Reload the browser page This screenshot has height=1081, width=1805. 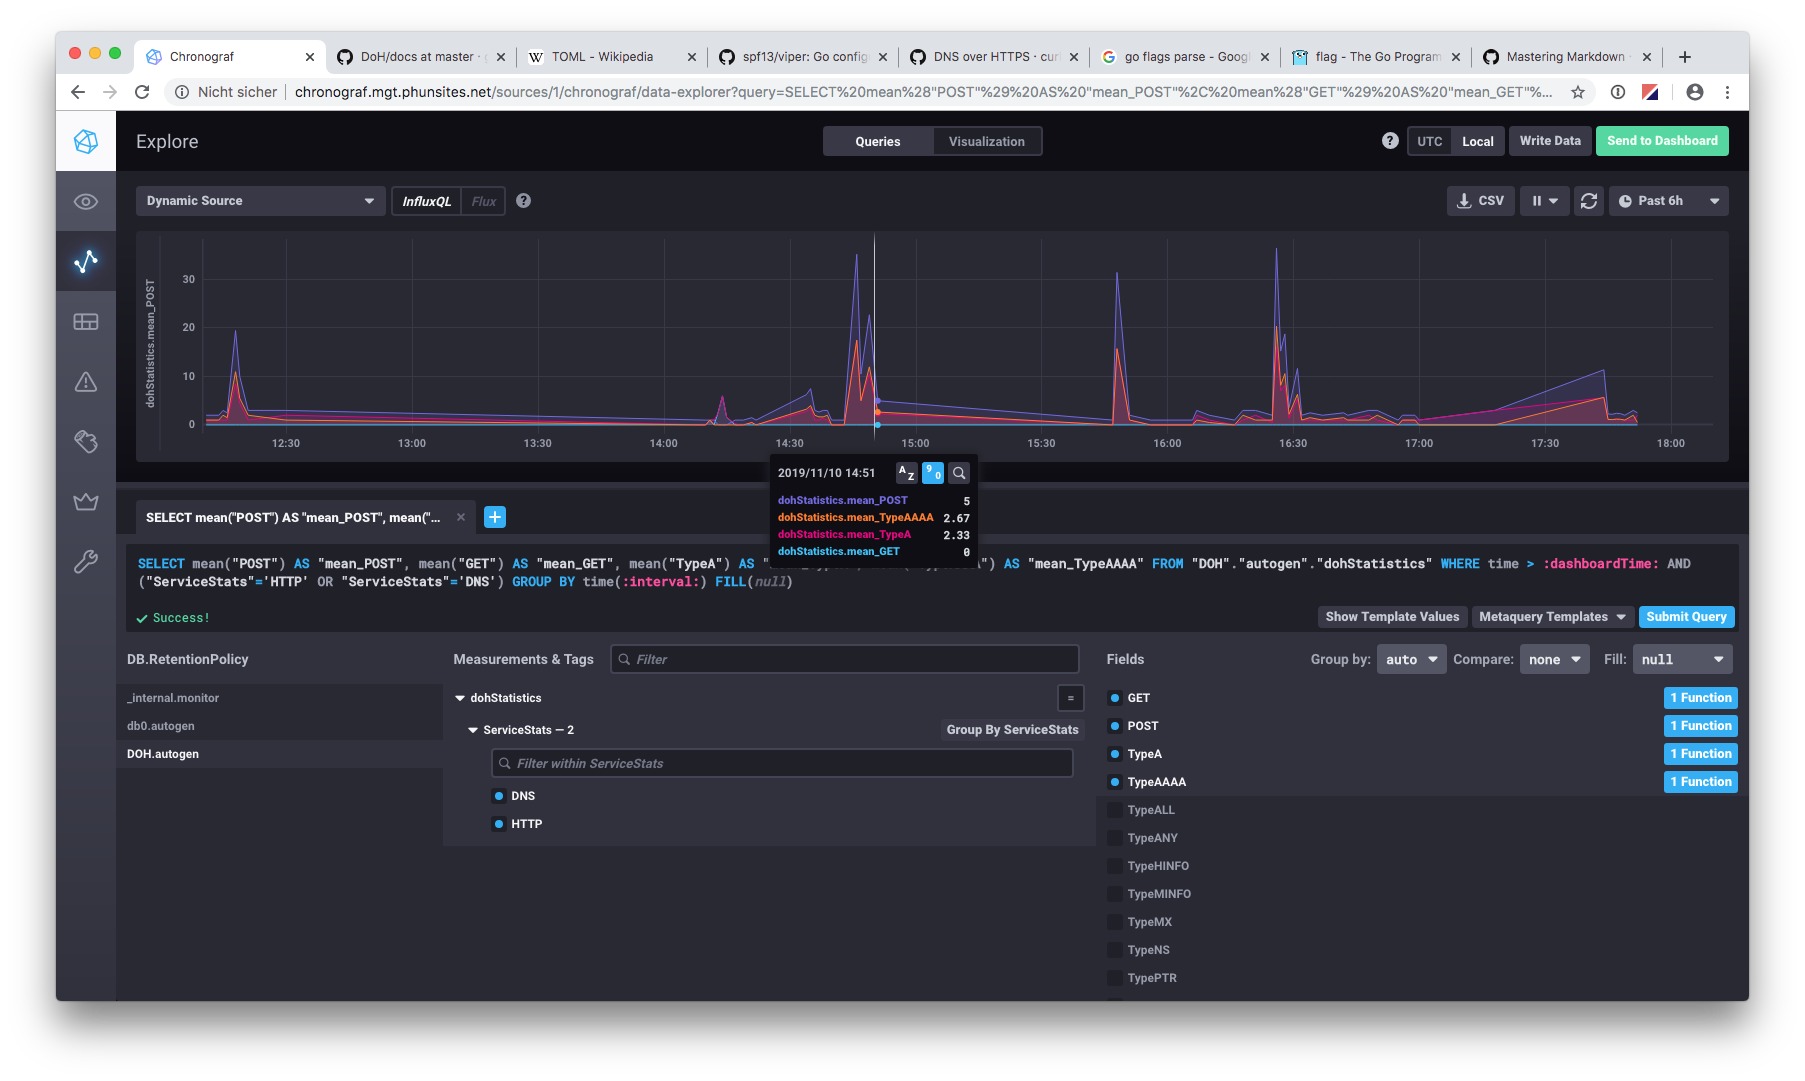142,92
